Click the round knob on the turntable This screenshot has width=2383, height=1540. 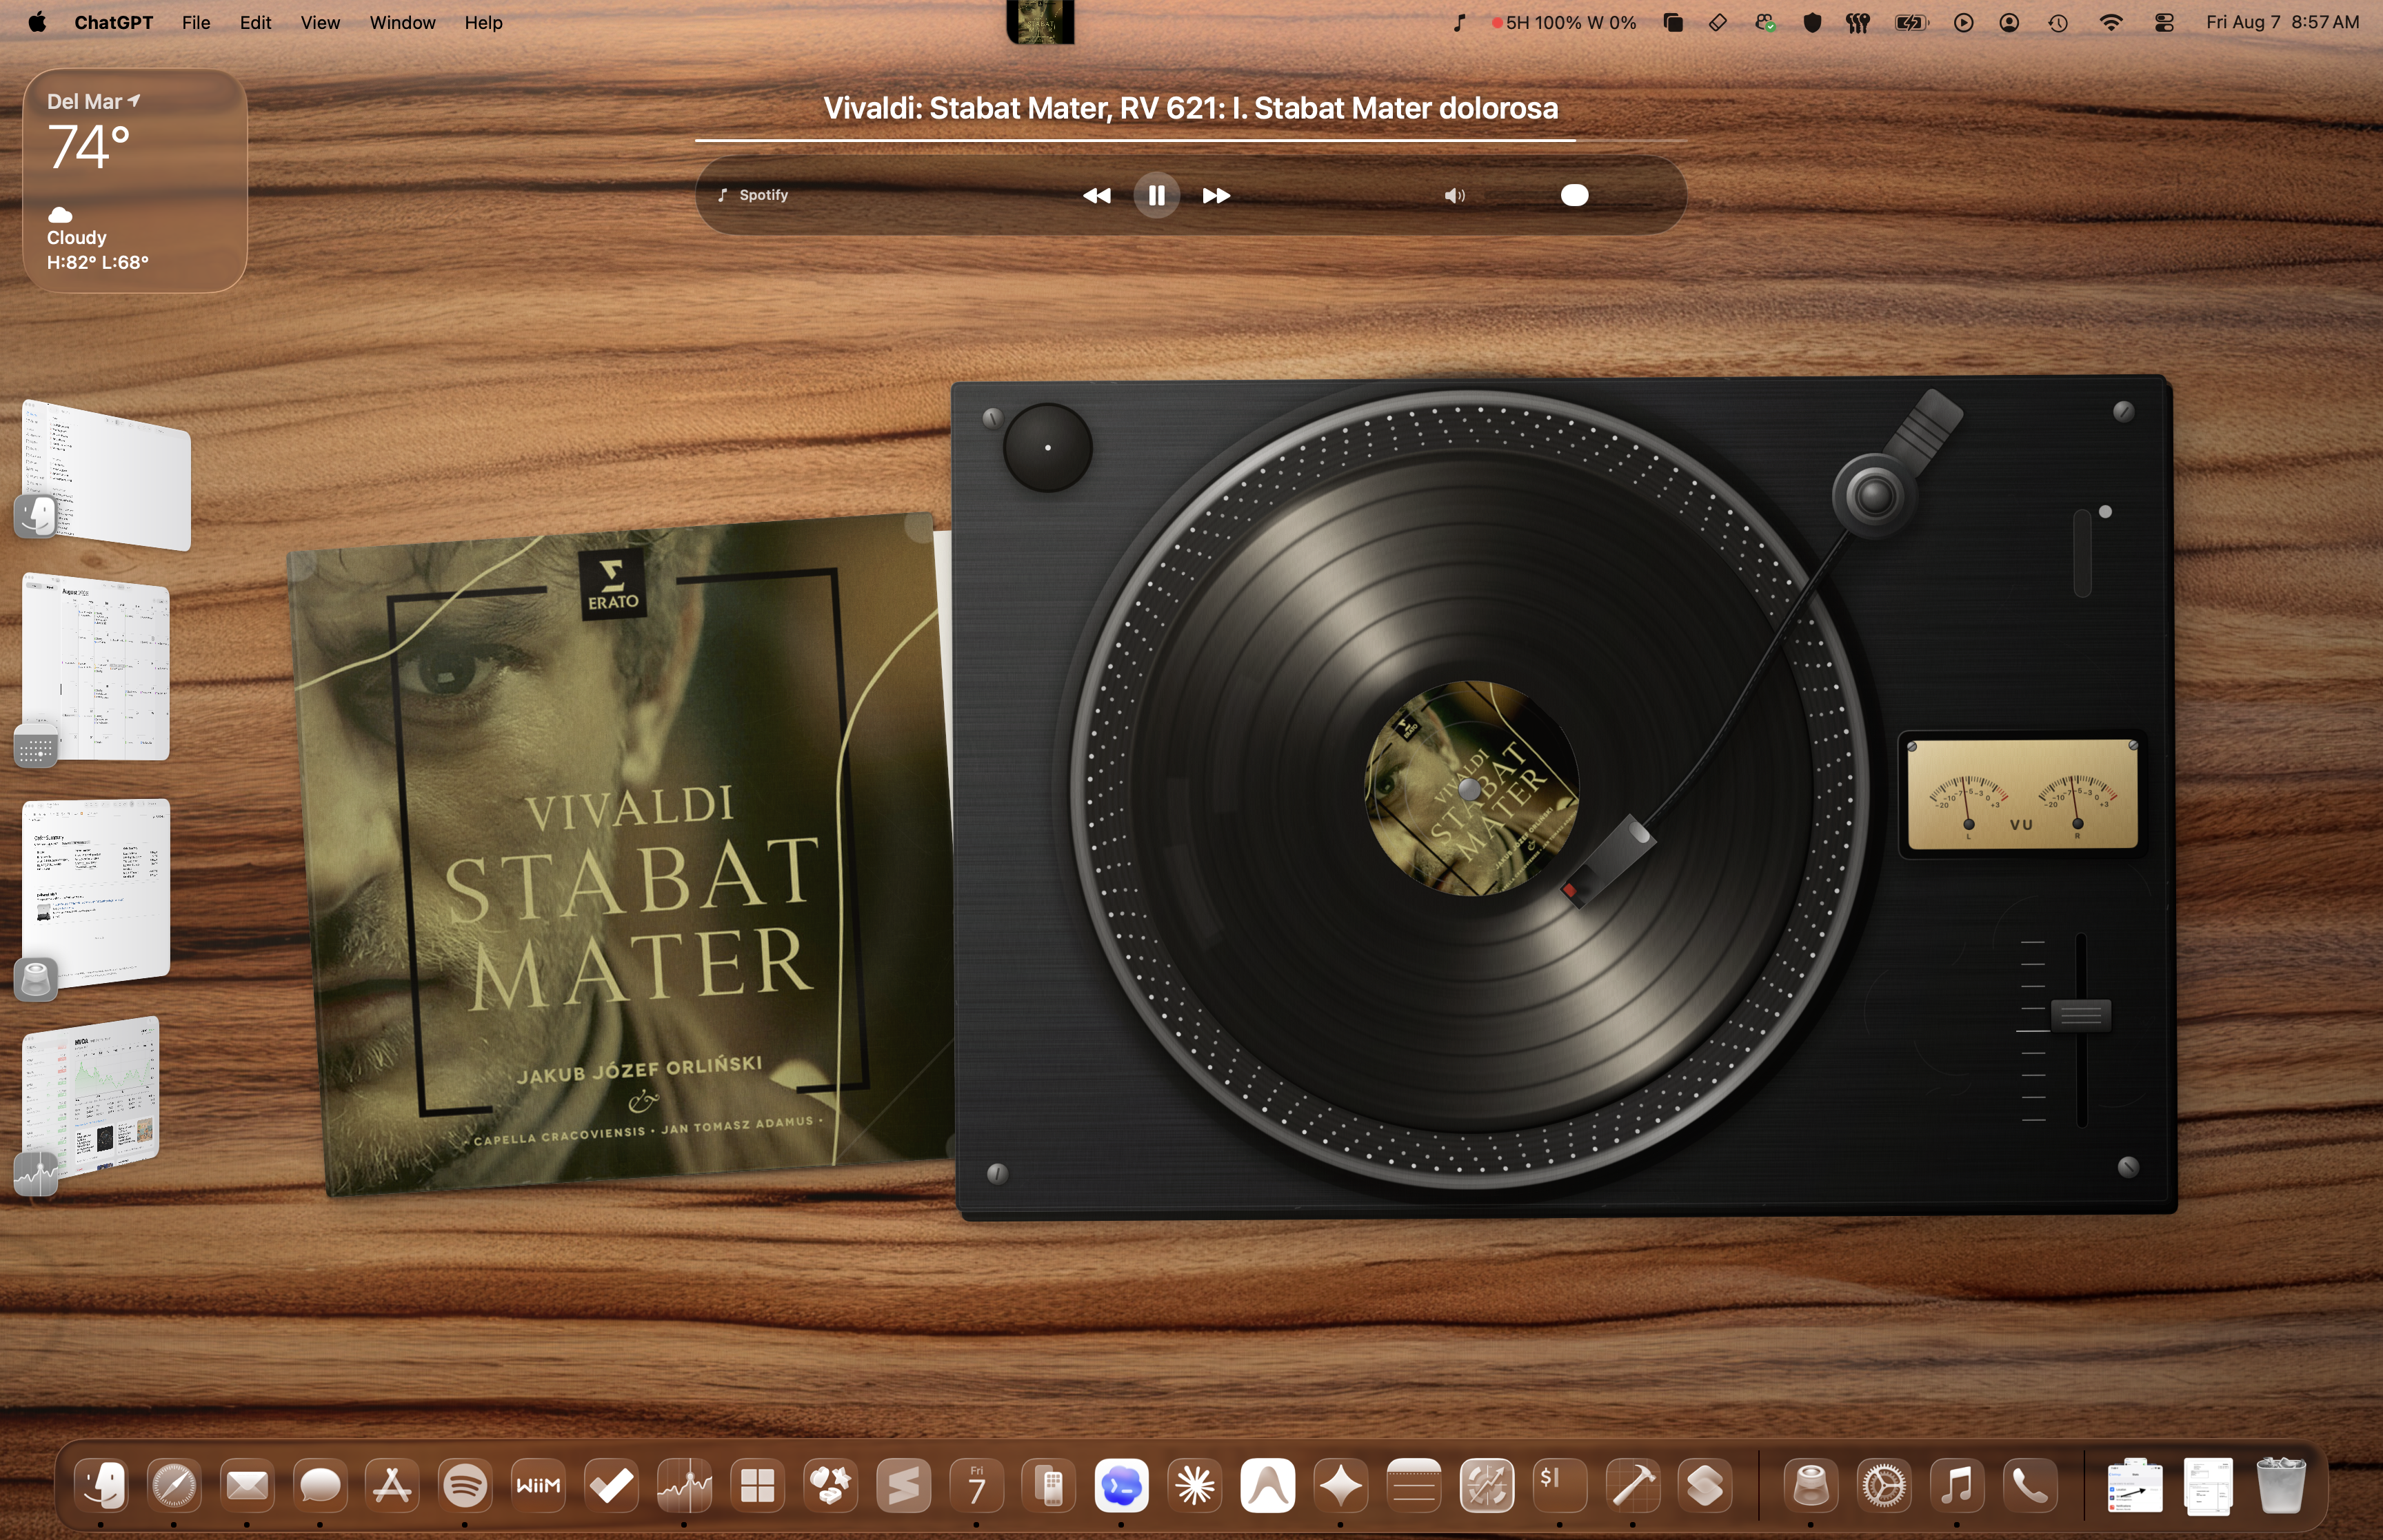click(x=1047, y=447)
